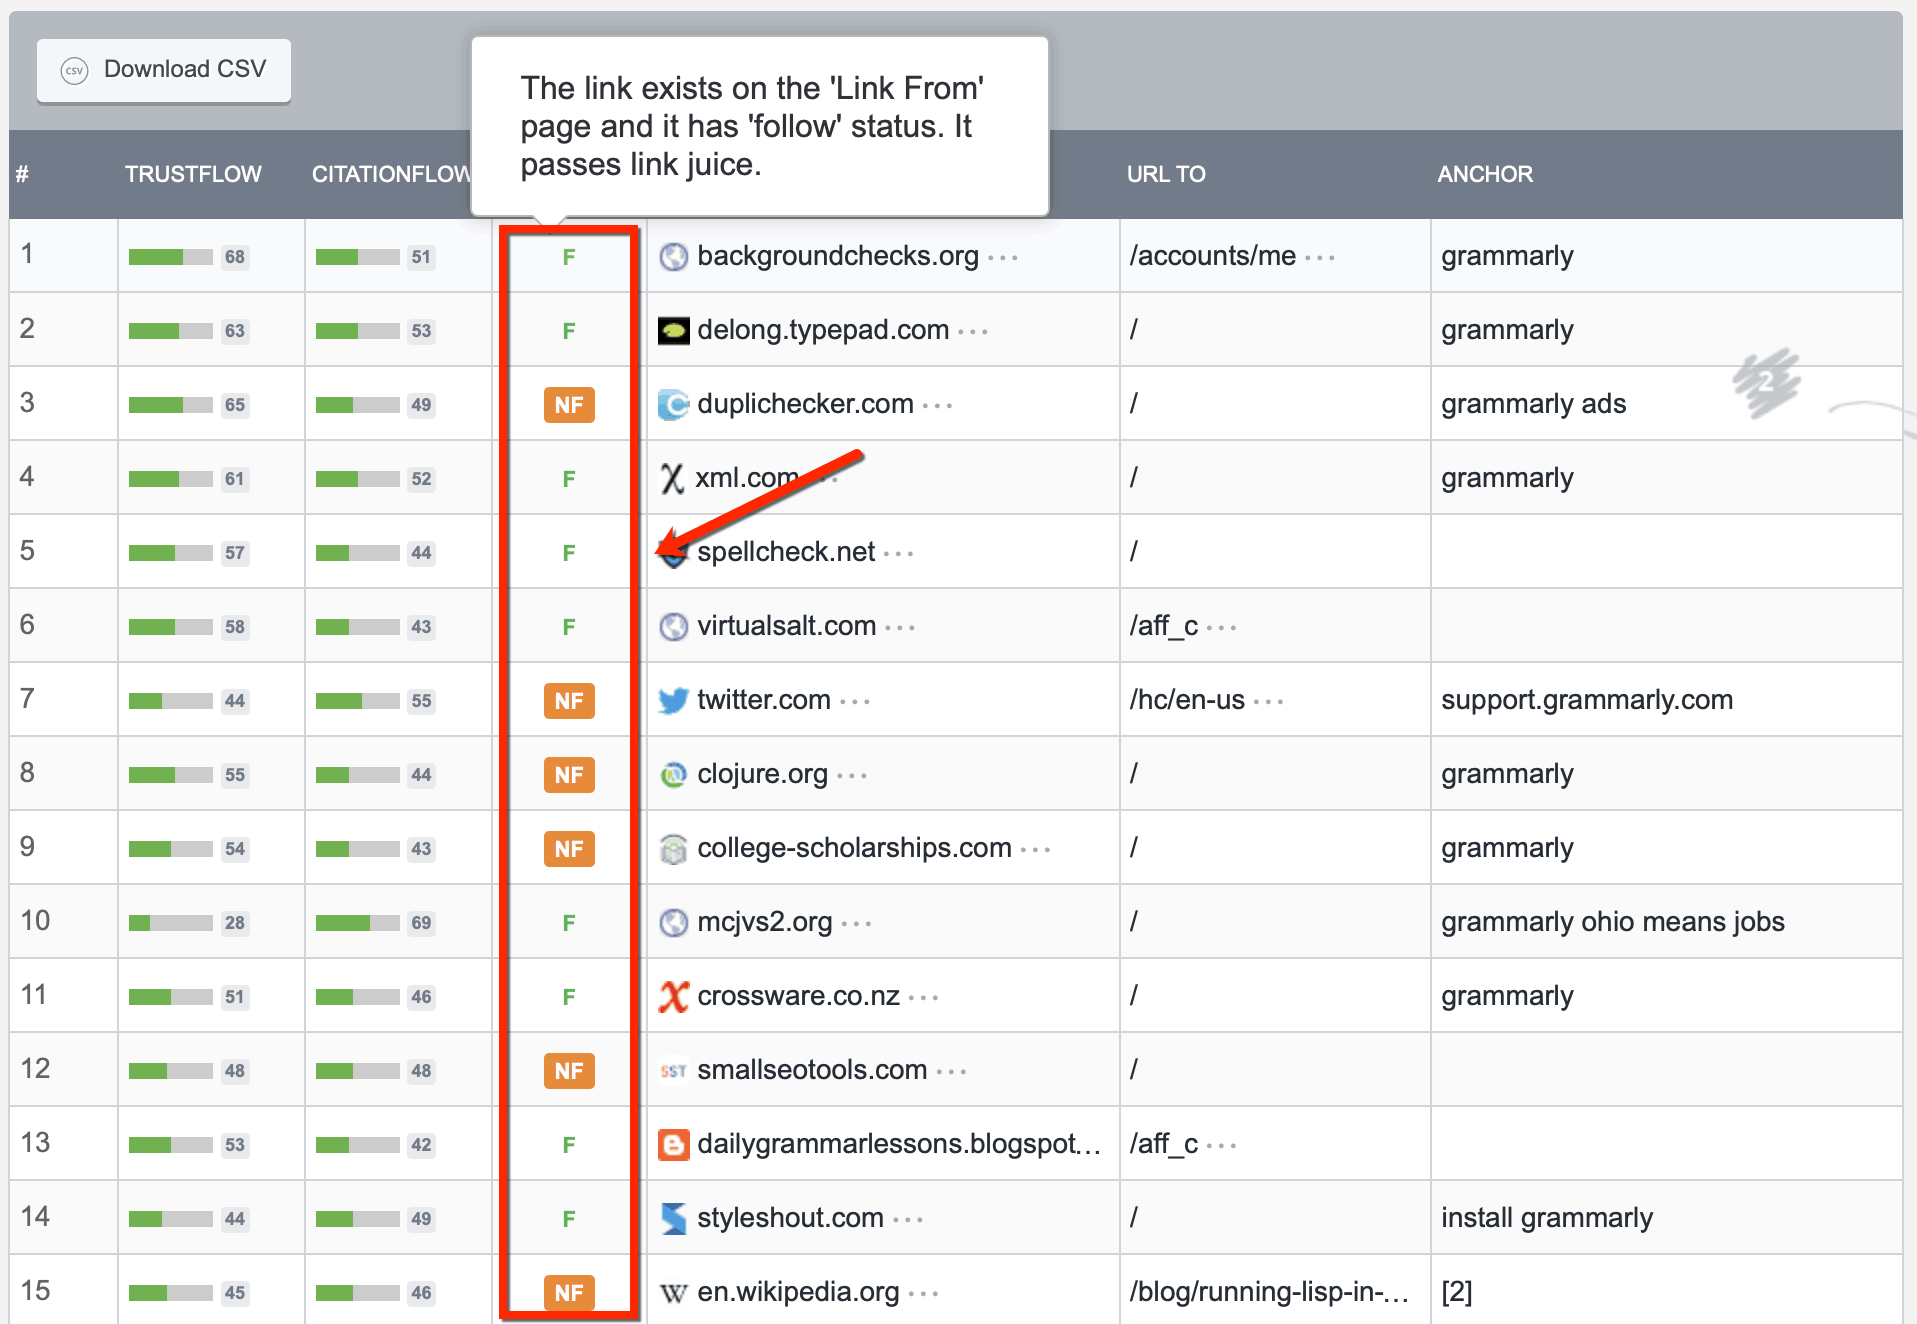The height and width of the screenshot is (1324, 1917).
Task: Sort by the CITATIONFLOW column header
Action: 391,174
